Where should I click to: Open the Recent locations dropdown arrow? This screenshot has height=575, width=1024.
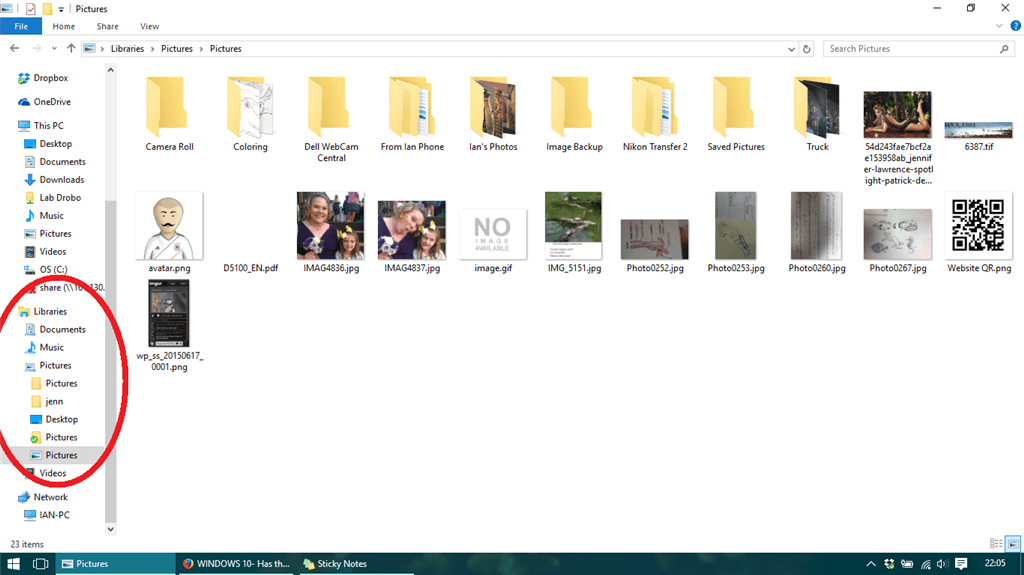pyautogui.click(x=55, y=48)
